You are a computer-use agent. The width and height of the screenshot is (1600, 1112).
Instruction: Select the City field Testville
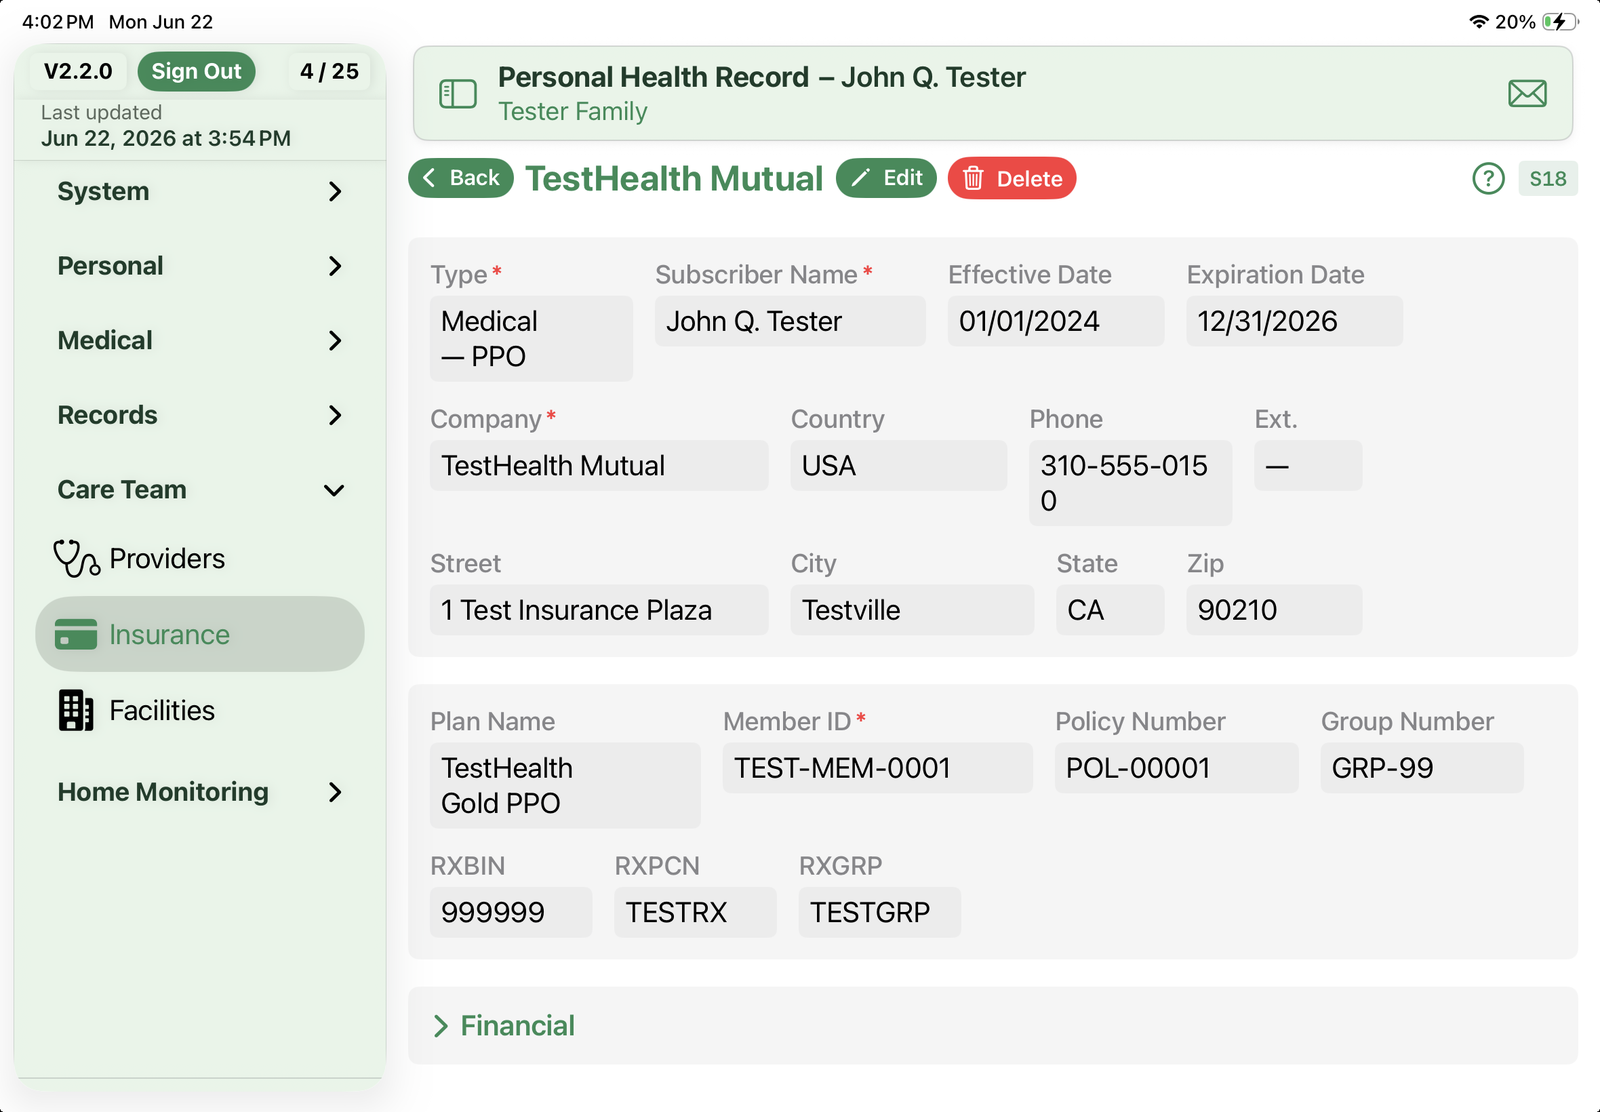click(912, 610)
